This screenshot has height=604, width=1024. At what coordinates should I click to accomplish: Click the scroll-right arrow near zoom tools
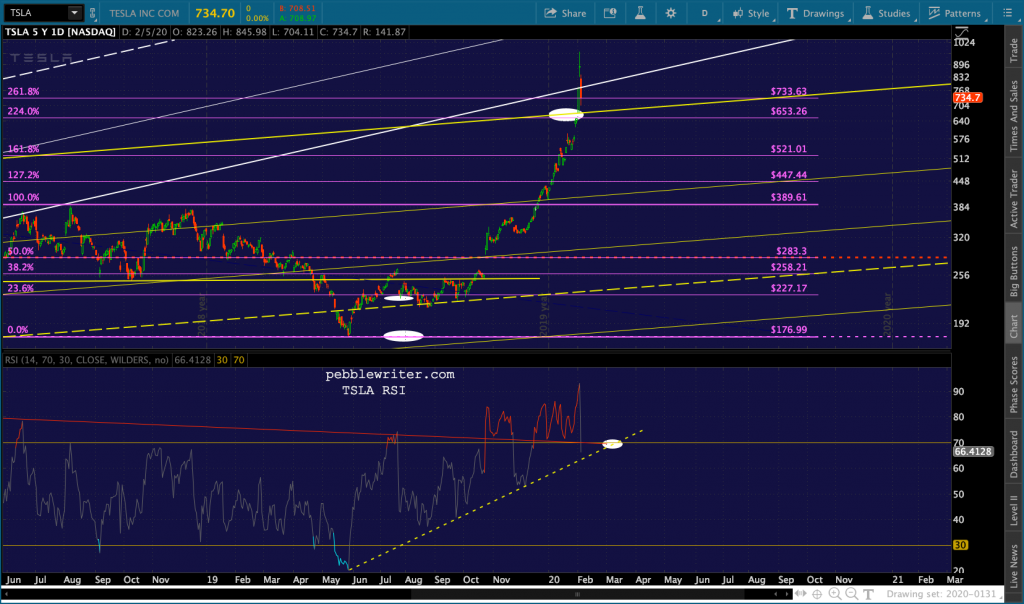pyautogui.click(x=786, y=594)
